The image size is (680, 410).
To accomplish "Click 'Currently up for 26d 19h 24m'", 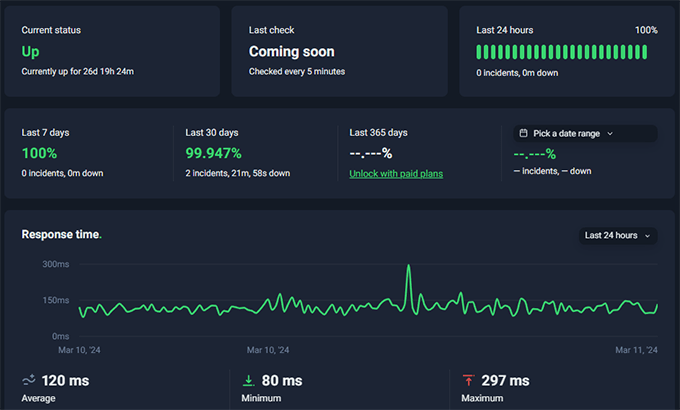I will tap(78, 71).
